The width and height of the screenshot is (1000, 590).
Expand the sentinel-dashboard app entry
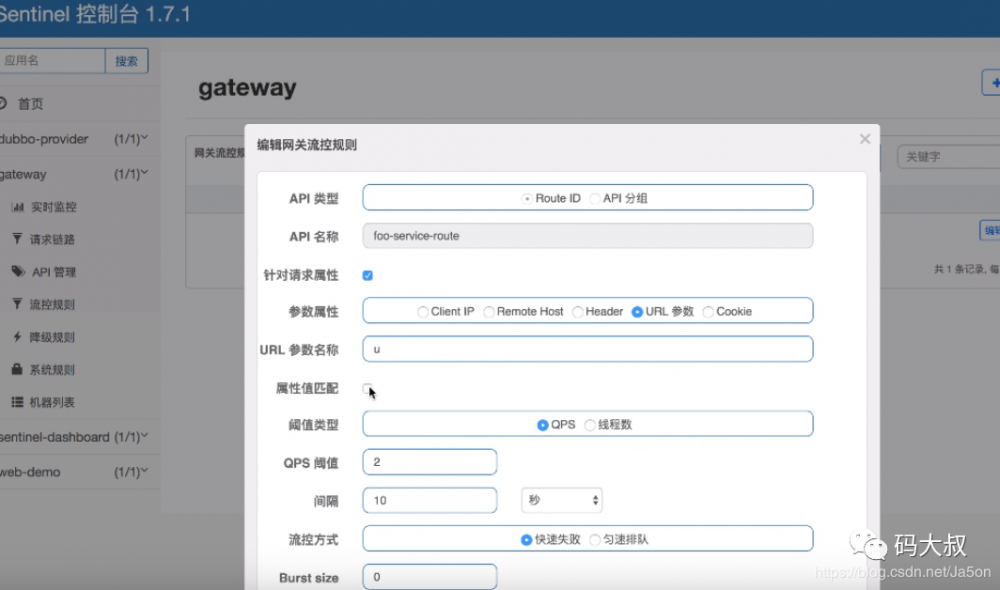[x=74, y=437]
